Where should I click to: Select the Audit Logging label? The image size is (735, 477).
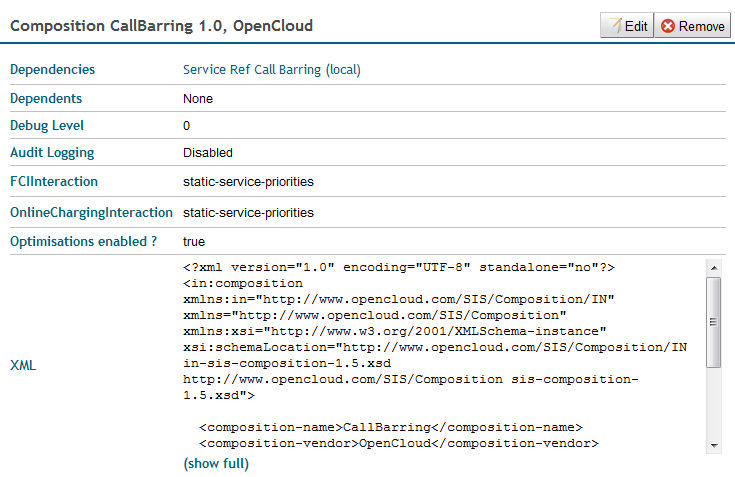click(52, 153)
